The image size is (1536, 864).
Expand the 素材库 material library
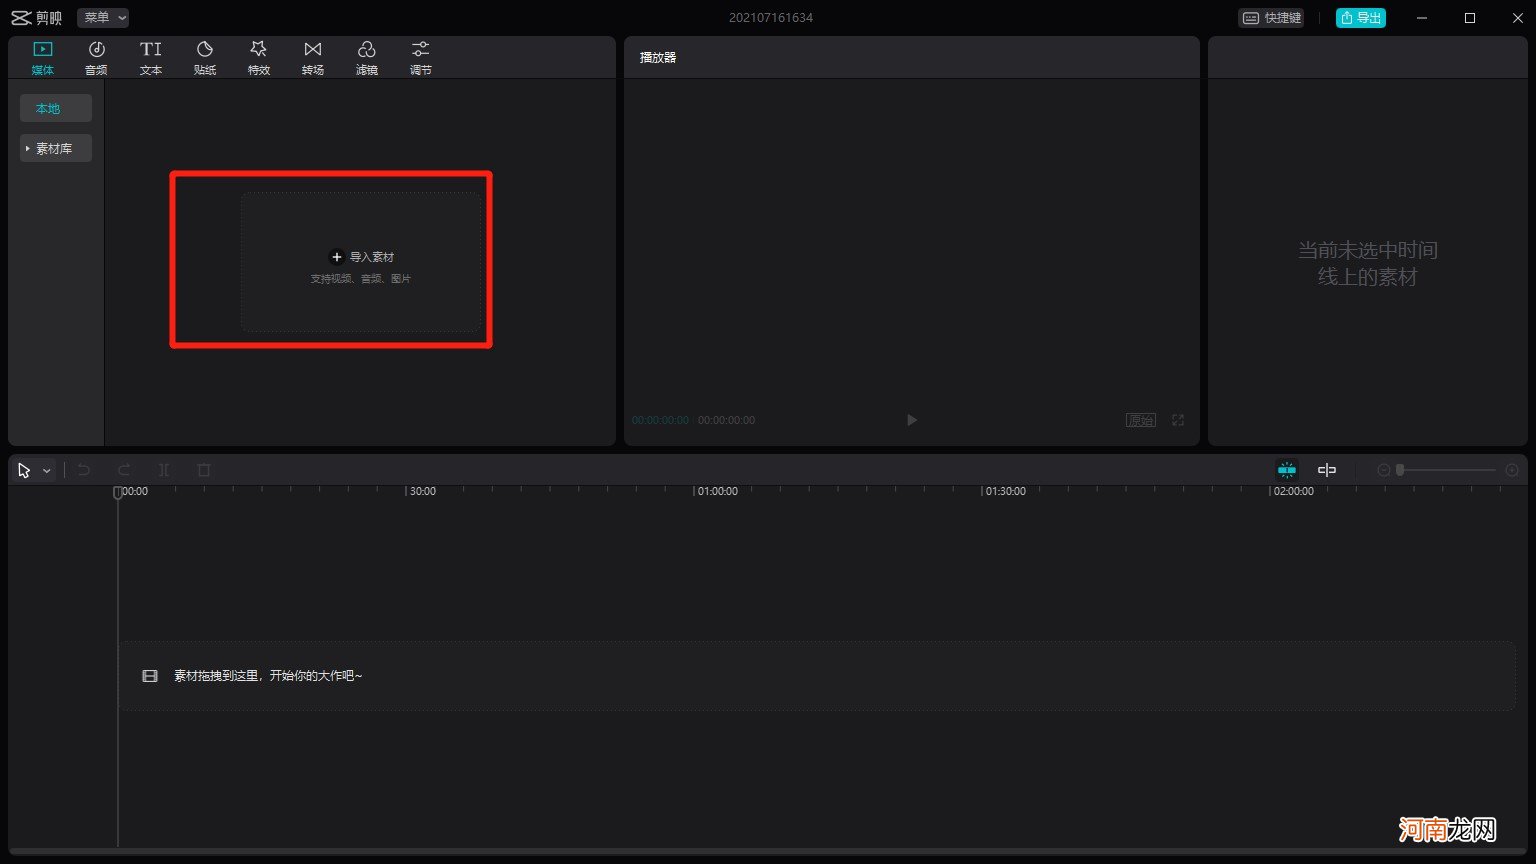56,148
